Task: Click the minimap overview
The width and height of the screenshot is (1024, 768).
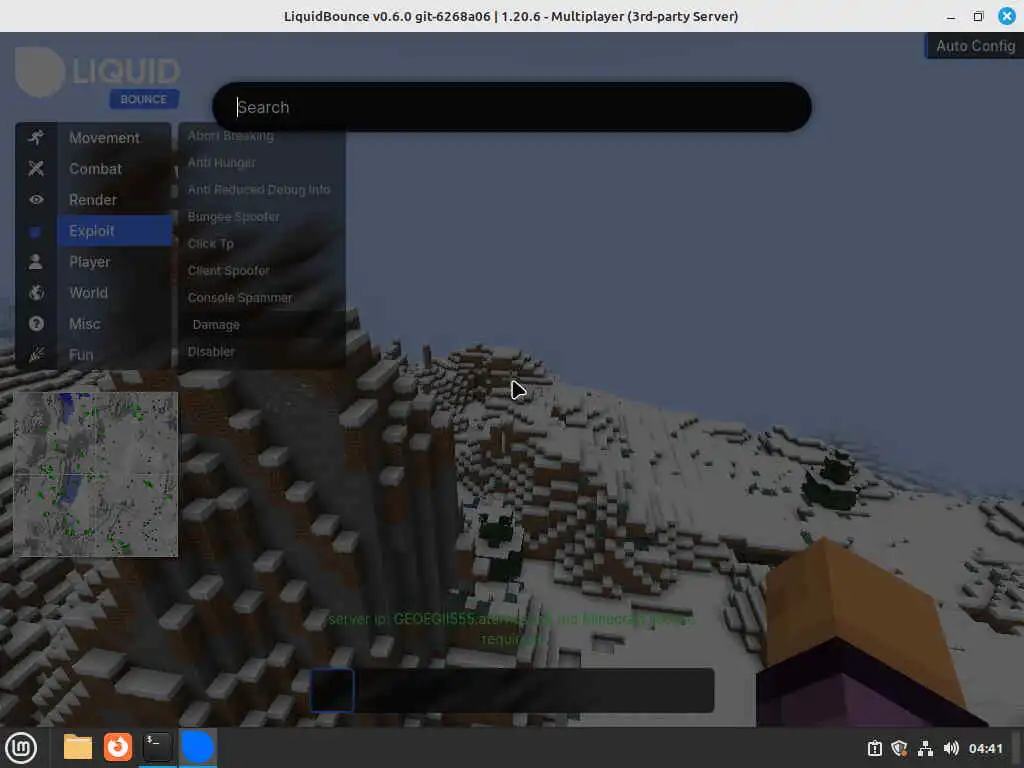Action: point(95,475)
